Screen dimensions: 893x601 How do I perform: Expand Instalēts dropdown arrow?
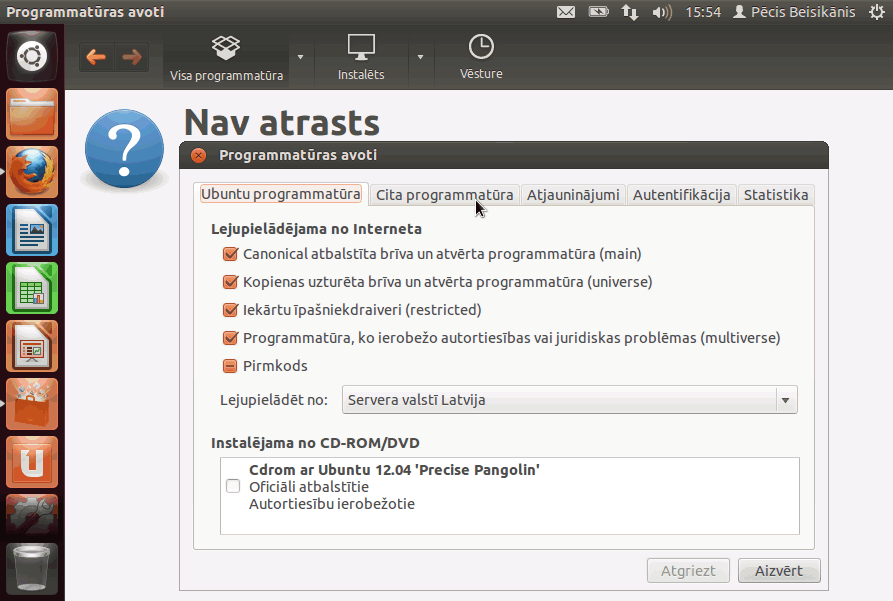pyautogui.click(x=420, y=57)
